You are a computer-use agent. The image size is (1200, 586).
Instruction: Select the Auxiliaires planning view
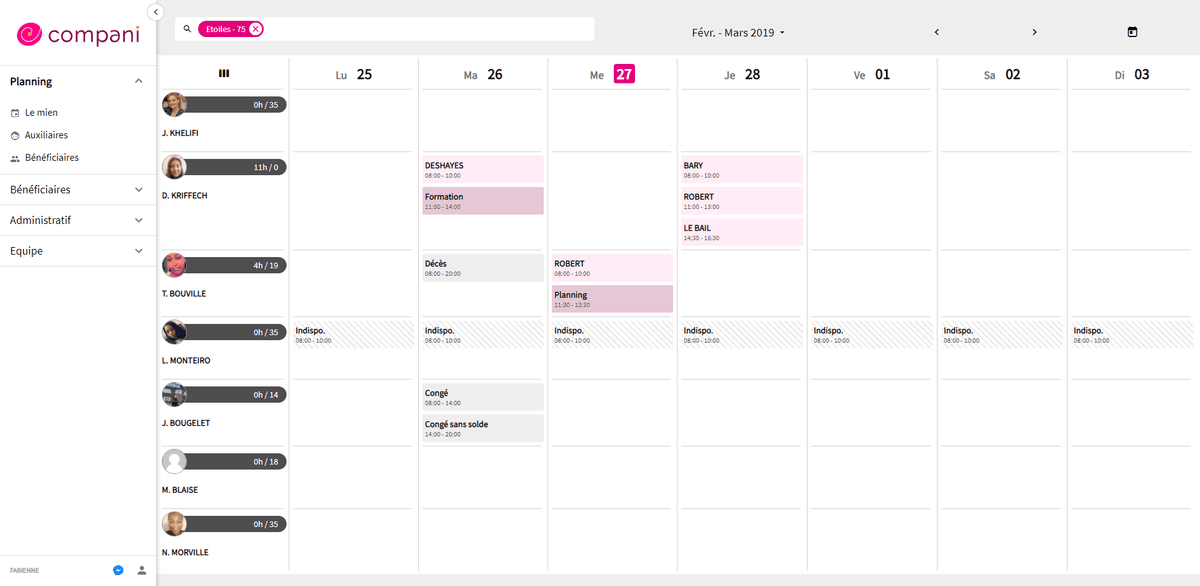[46, 135]
